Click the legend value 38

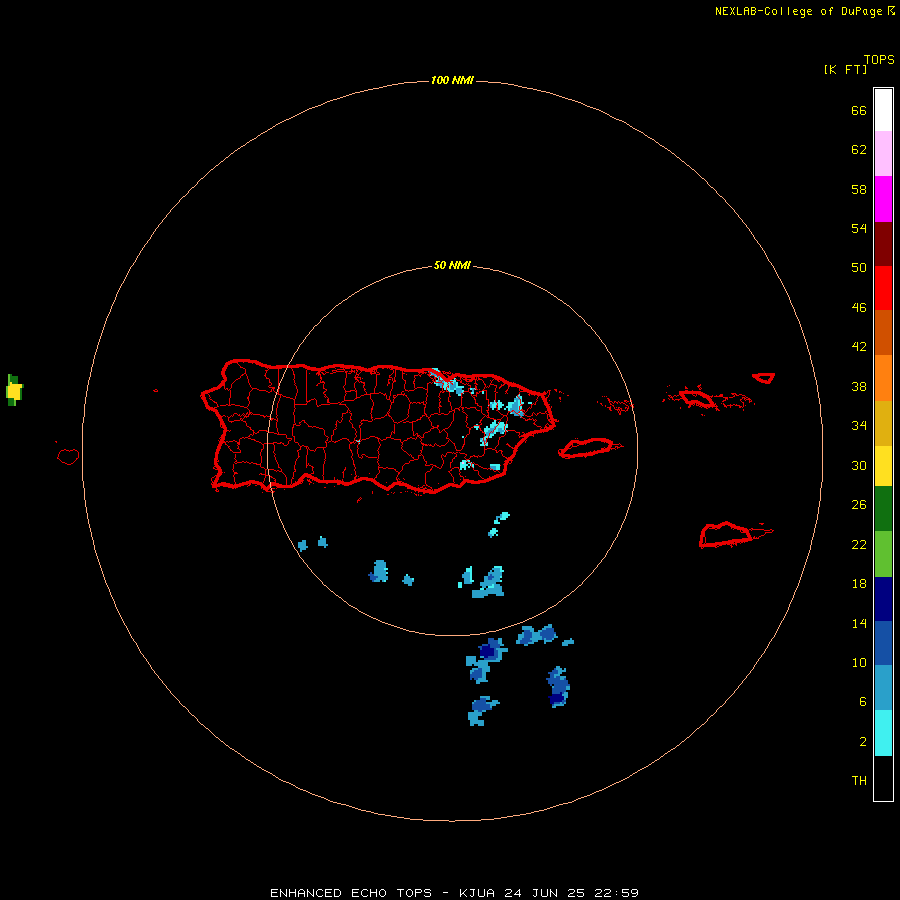click(859, 386)
